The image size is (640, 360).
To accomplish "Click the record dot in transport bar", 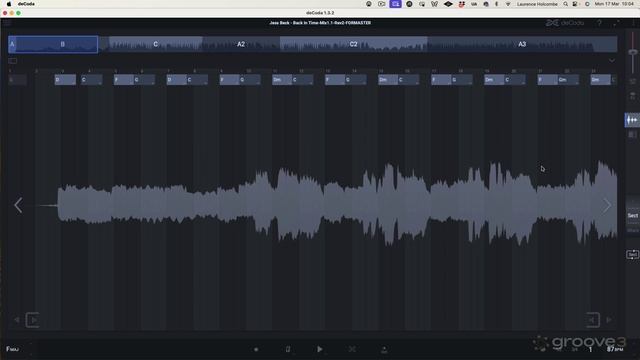I will (256, 349).
